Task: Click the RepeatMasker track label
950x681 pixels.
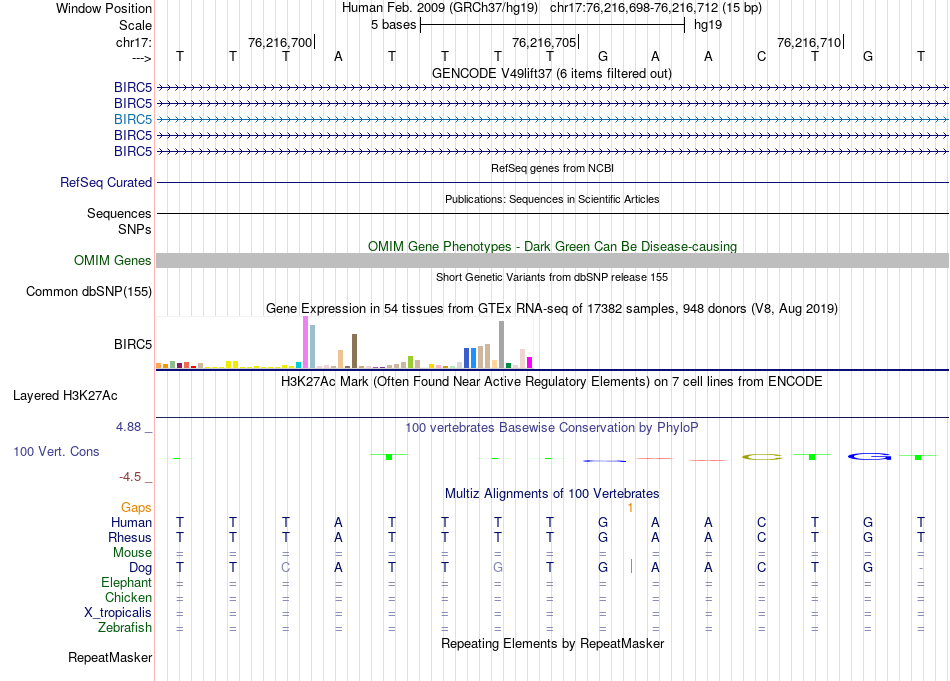Action: tap(110, 657)
